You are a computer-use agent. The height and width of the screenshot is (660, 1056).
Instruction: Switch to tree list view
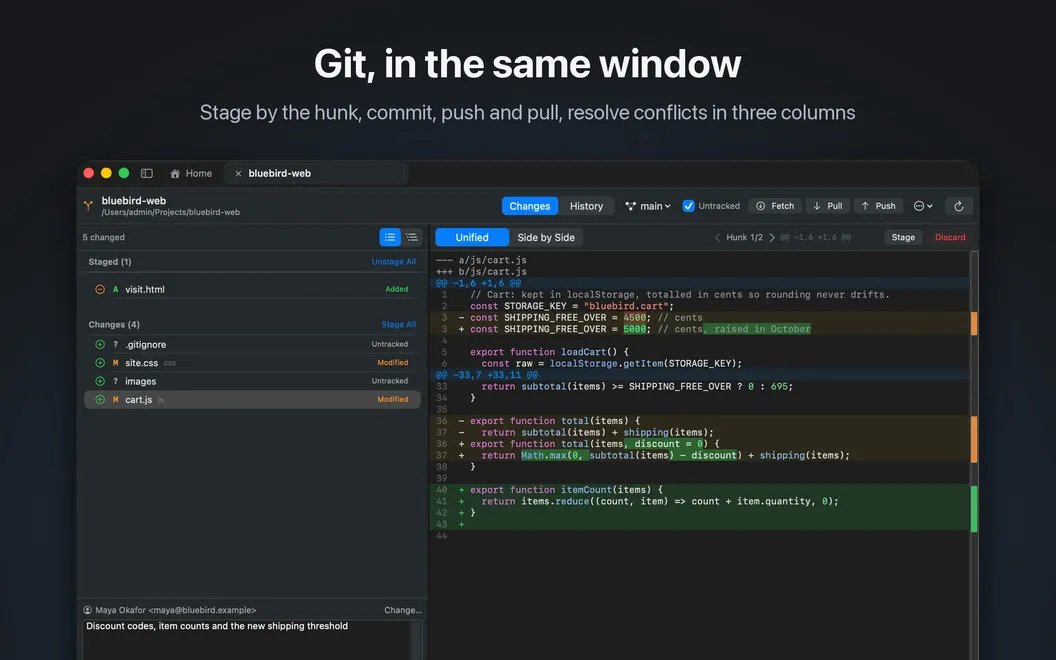[x=411, y=237]
